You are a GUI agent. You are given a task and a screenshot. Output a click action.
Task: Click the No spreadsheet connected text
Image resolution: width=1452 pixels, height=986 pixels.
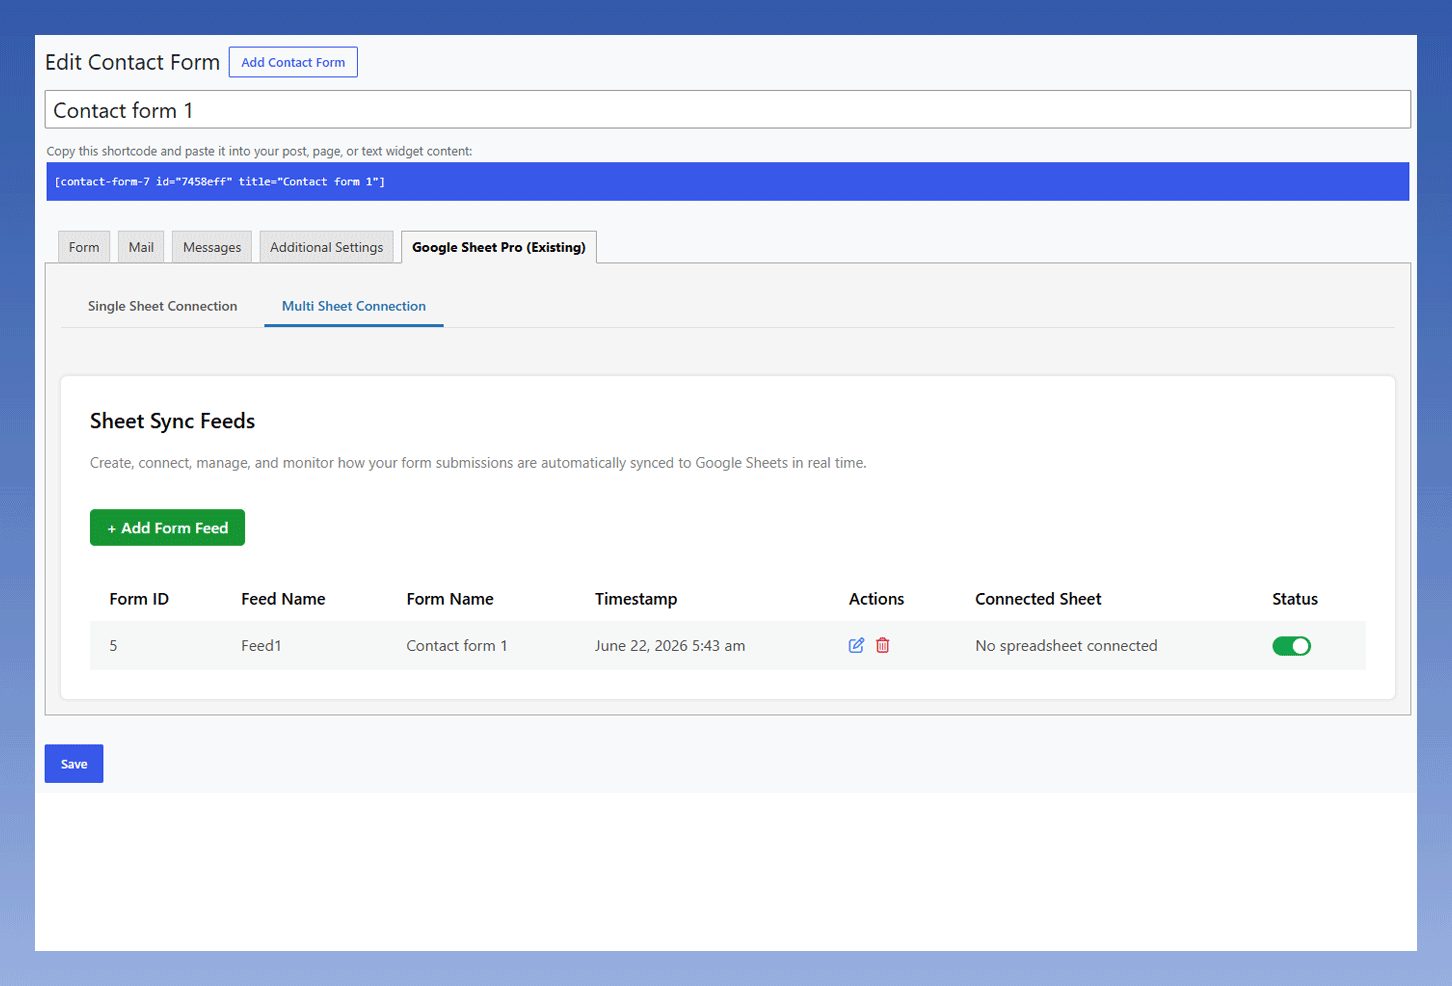(x=1066, y=646)
